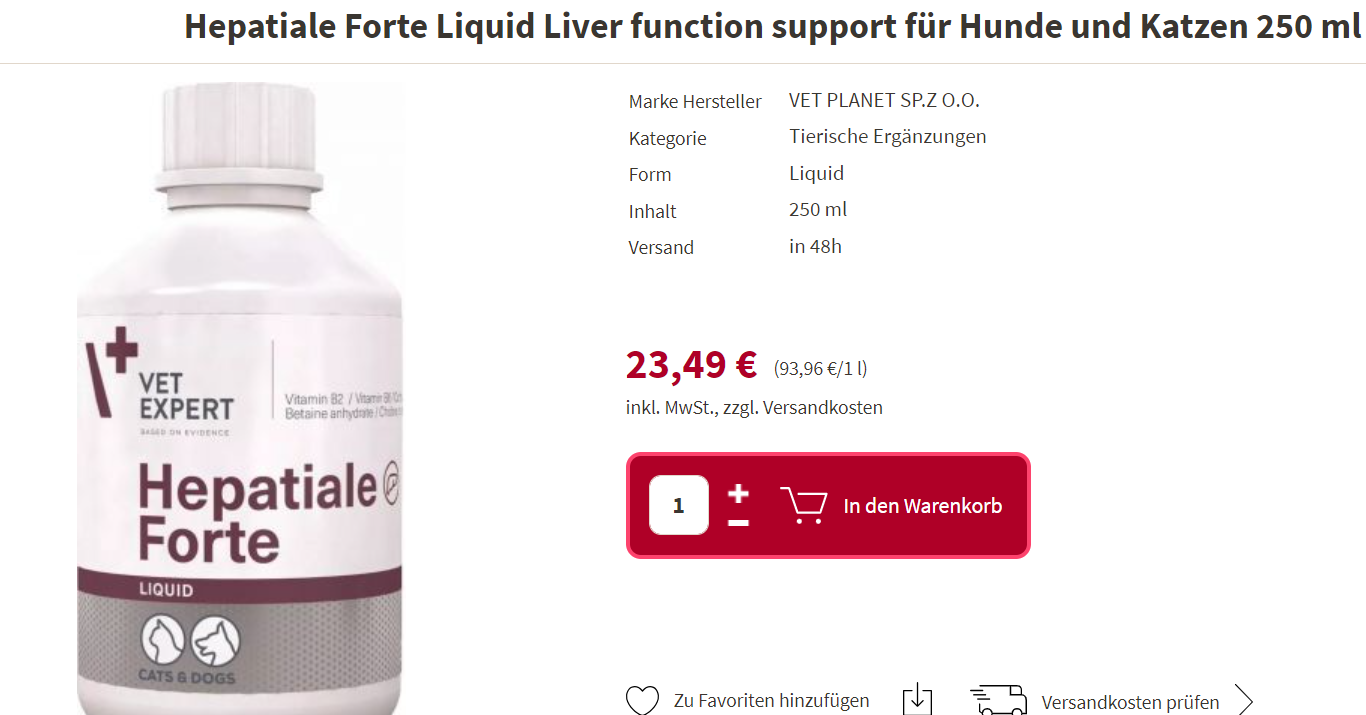Increase quantity with the plus sign
Image resolution: width=1366 pixels, height=715 pixels.
738,493
